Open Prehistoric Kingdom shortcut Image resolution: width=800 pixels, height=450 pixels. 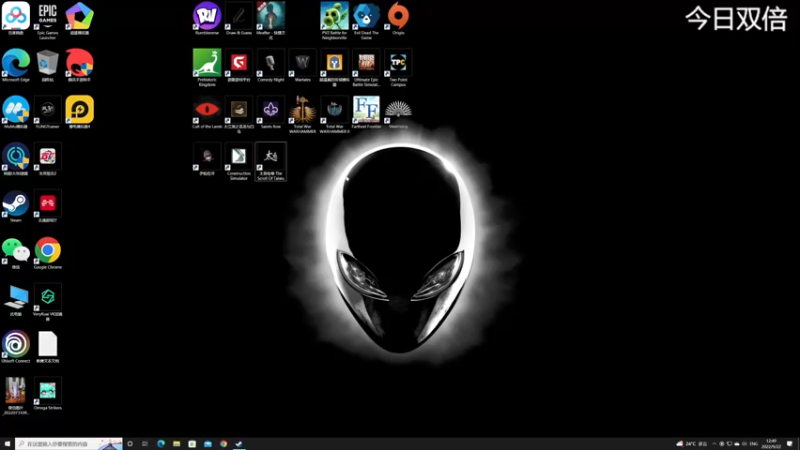pyautogui.click(x=207, y=67)
